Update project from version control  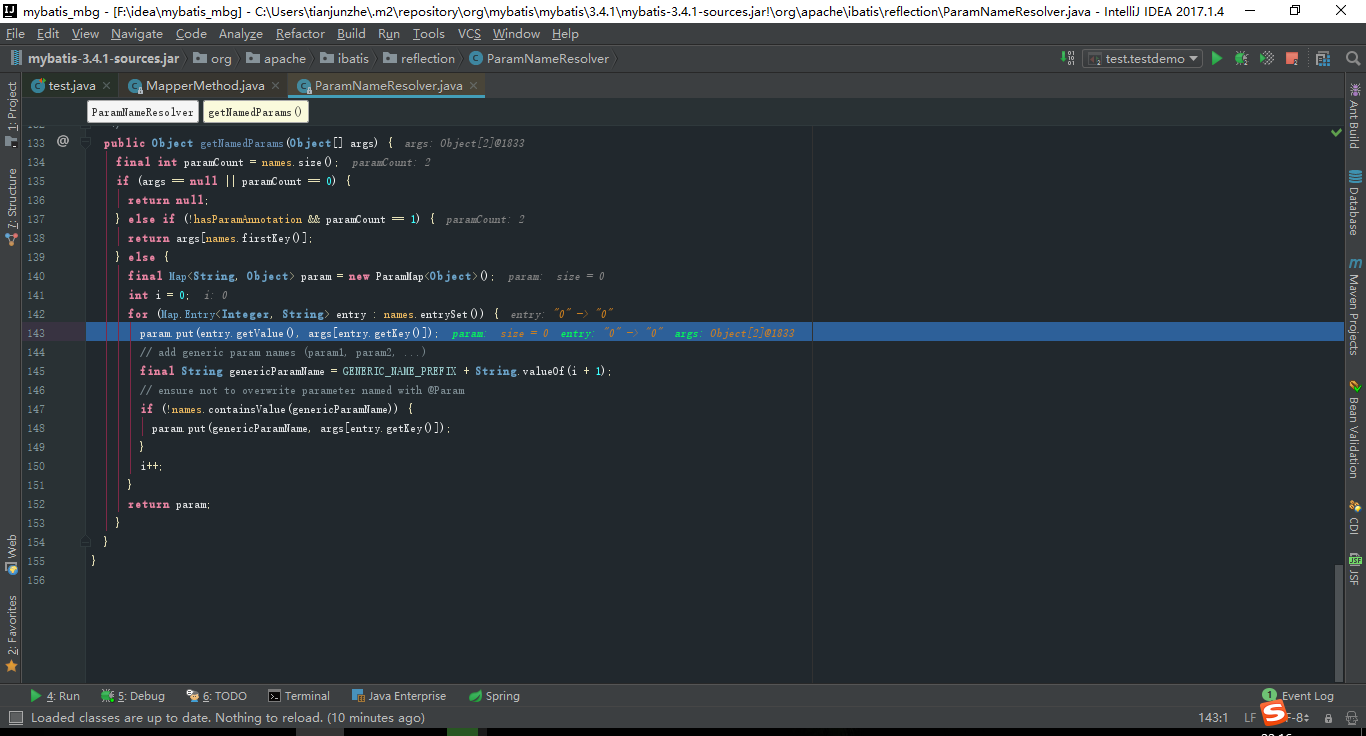pyautogui.click(x=1066, y=58)
